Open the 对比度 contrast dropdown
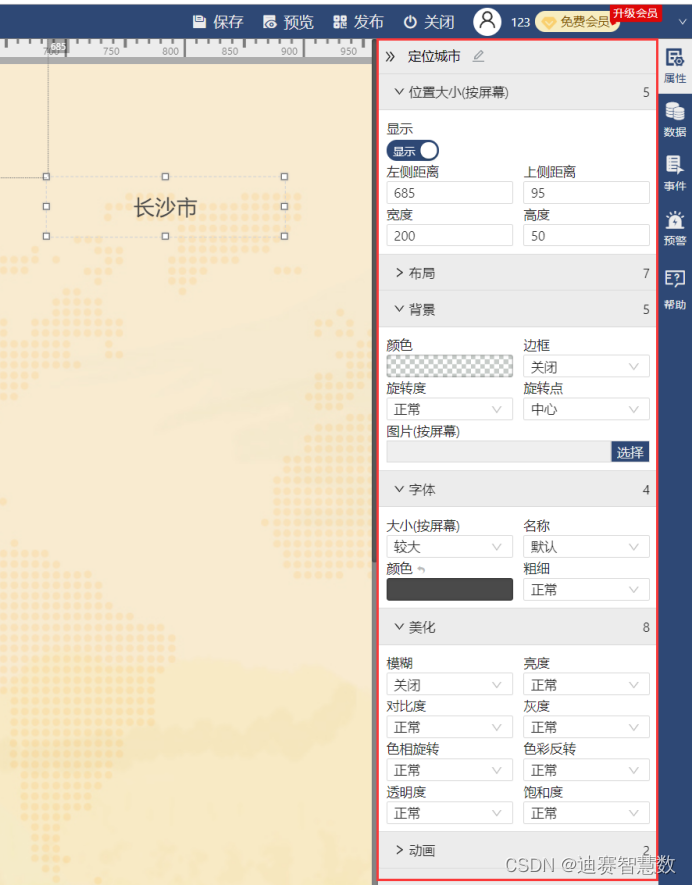The width and height of the screenshot is (692, 885). [450, 727]
